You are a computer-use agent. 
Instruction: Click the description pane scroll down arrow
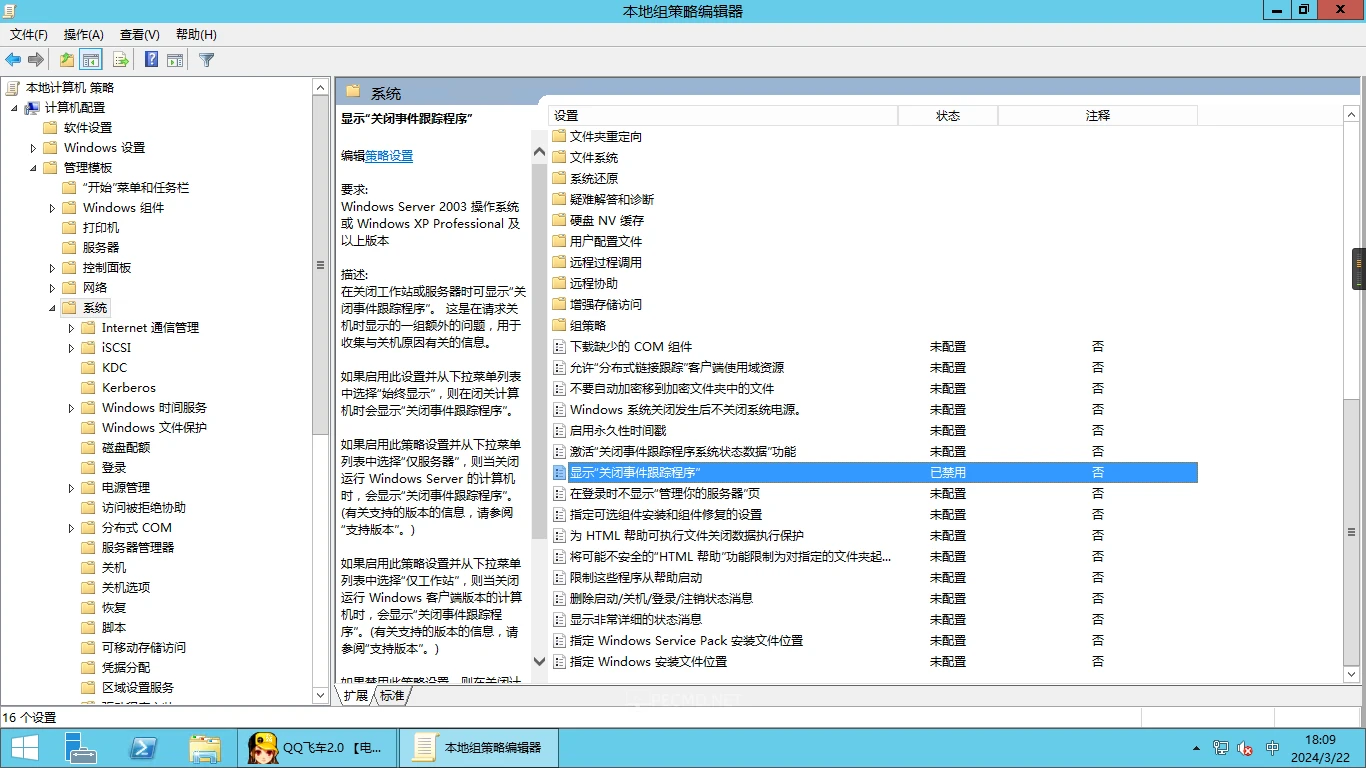pyautogui.click(x=540, y=662)
